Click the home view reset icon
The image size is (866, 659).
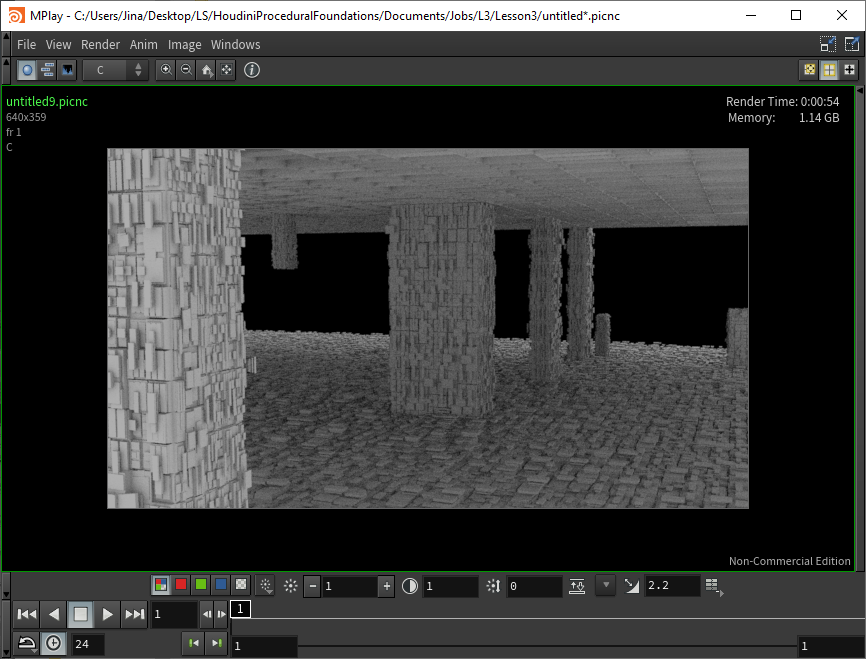(x=207, y=70)
